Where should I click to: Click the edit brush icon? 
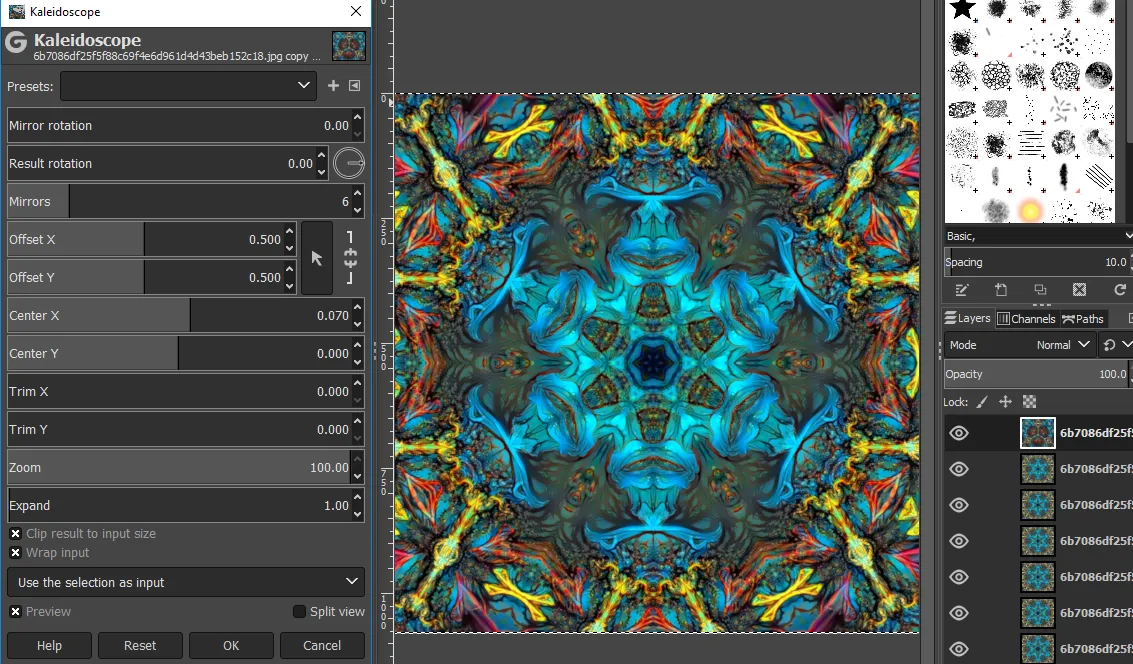(x=961, y=290)
